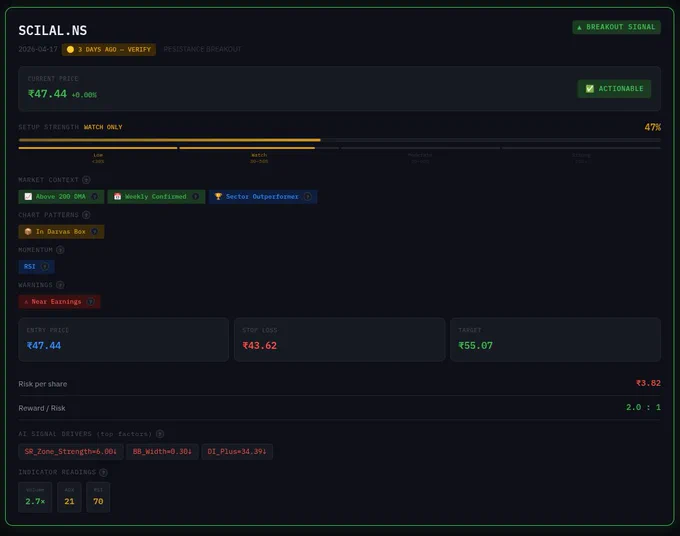Click the 47% setup strength value

[652, 127]
